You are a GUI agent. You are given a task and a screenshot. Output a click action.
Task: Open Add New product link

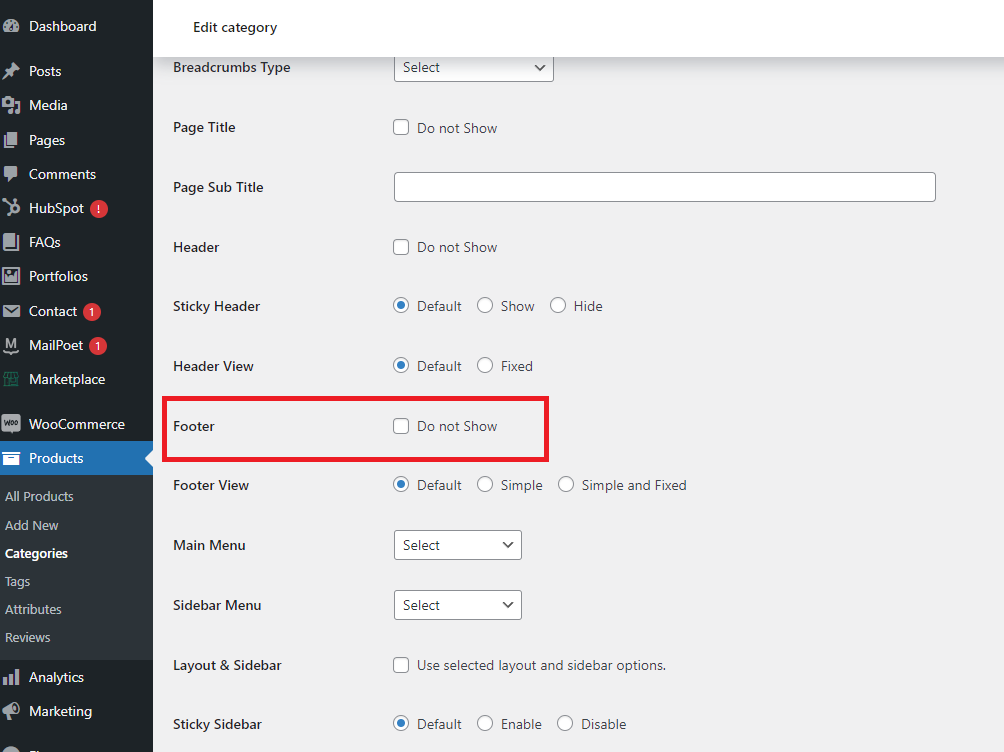(x=31, y=525)
